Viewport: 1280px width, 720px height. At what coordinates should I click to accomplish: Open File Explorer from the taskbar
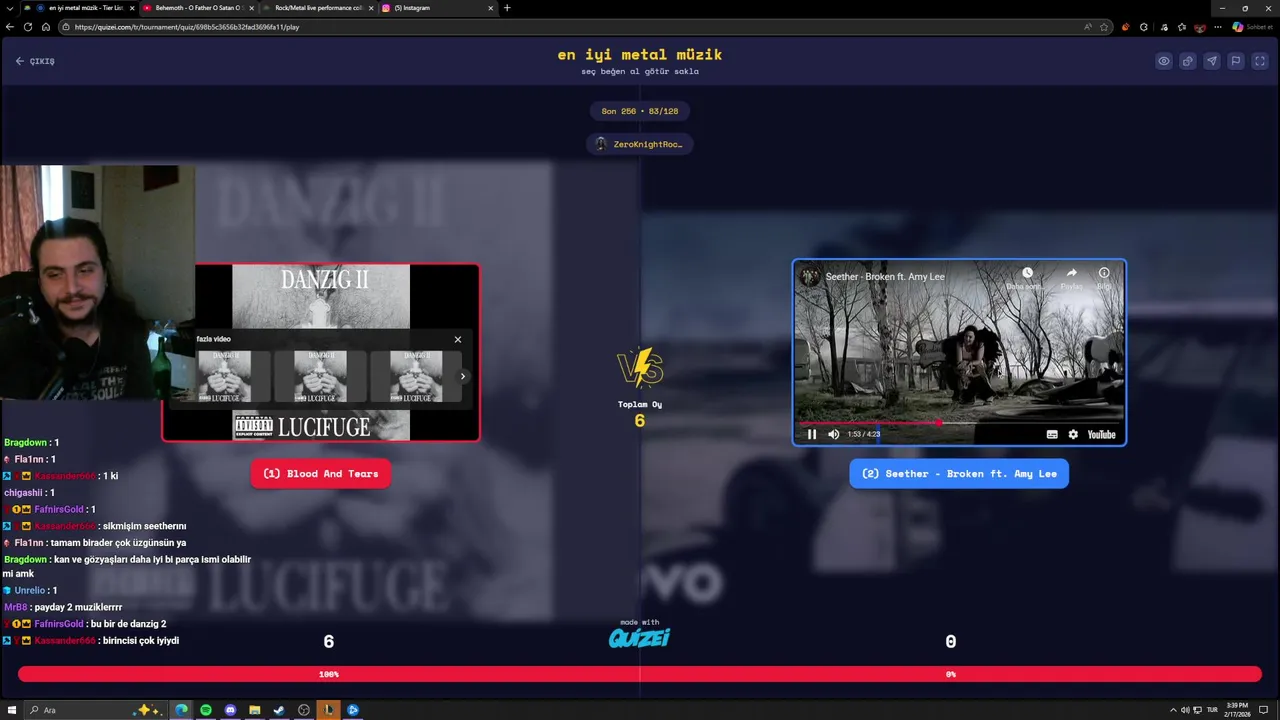click(255, 710)
